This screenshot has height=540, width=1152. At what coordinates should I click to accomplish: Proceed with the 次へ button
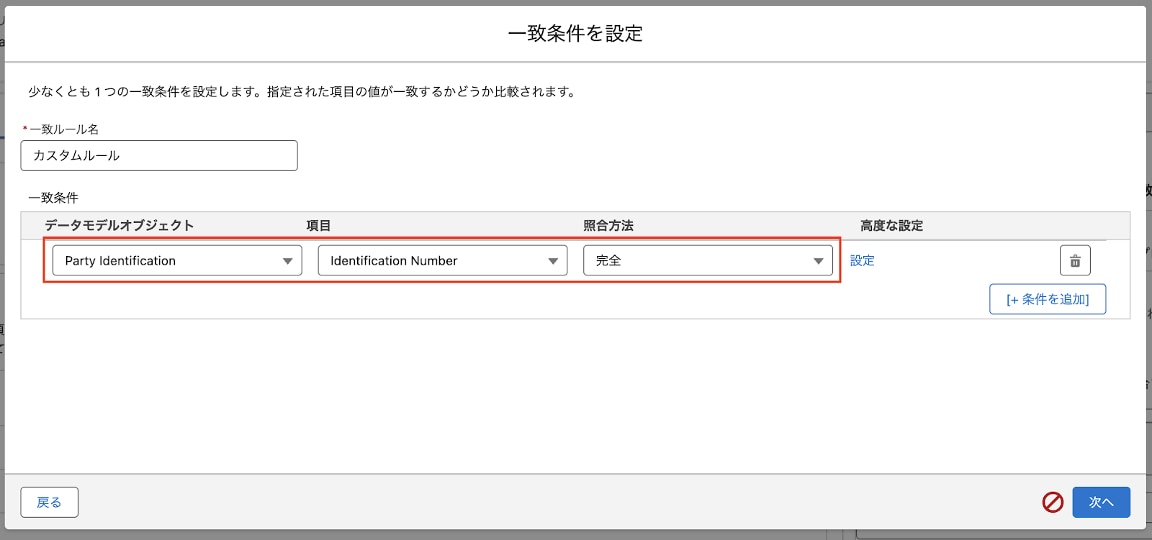pos(1101,502)
